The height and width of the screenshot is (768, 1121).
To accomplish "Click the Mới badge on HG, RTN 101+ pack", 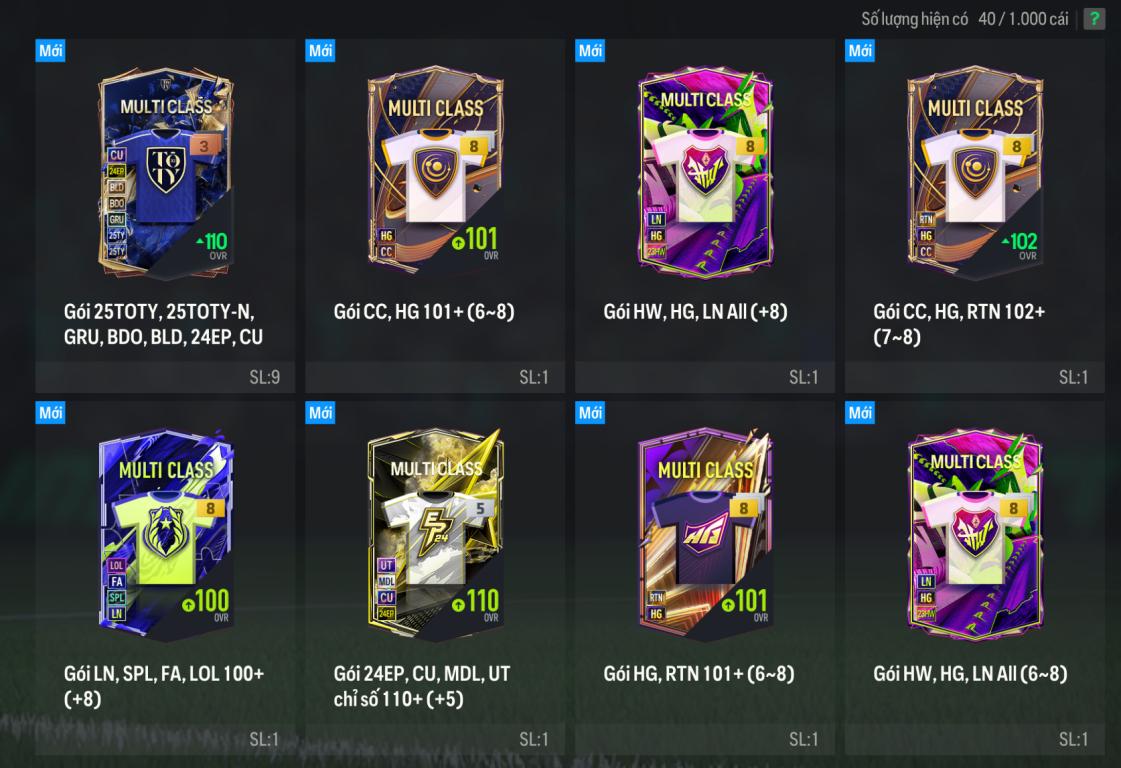I will 590,413.
